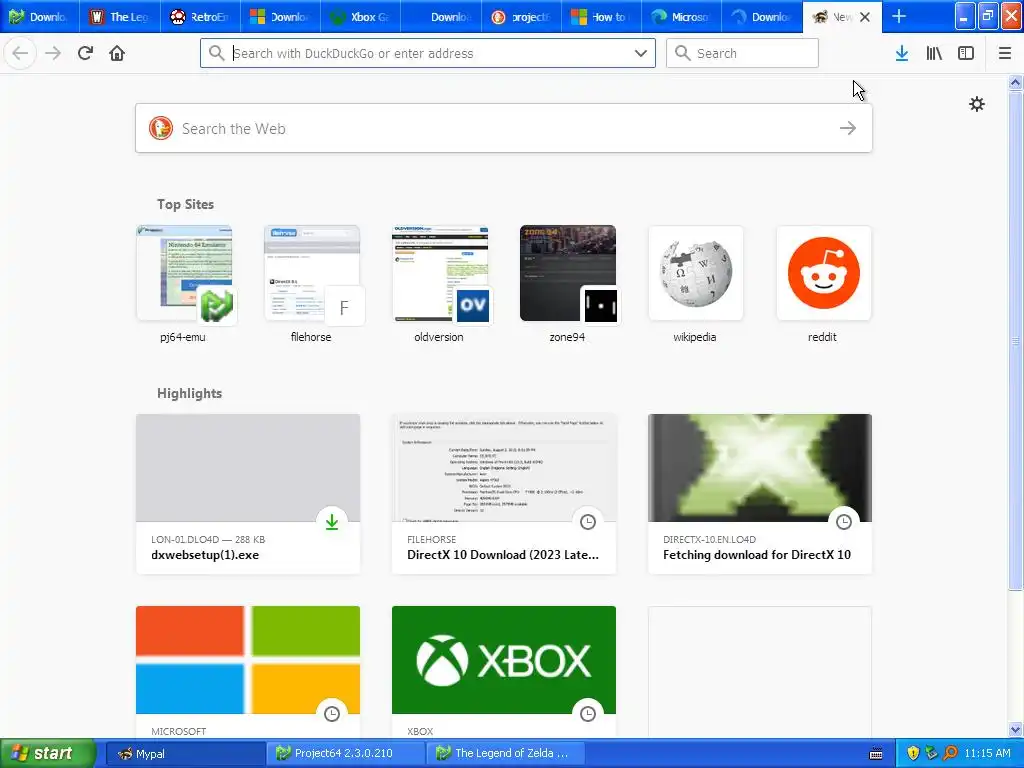Open Fetching download for DirectX 10 highlight
This screenshot has height=768, width=1024.
click(760, 494)
